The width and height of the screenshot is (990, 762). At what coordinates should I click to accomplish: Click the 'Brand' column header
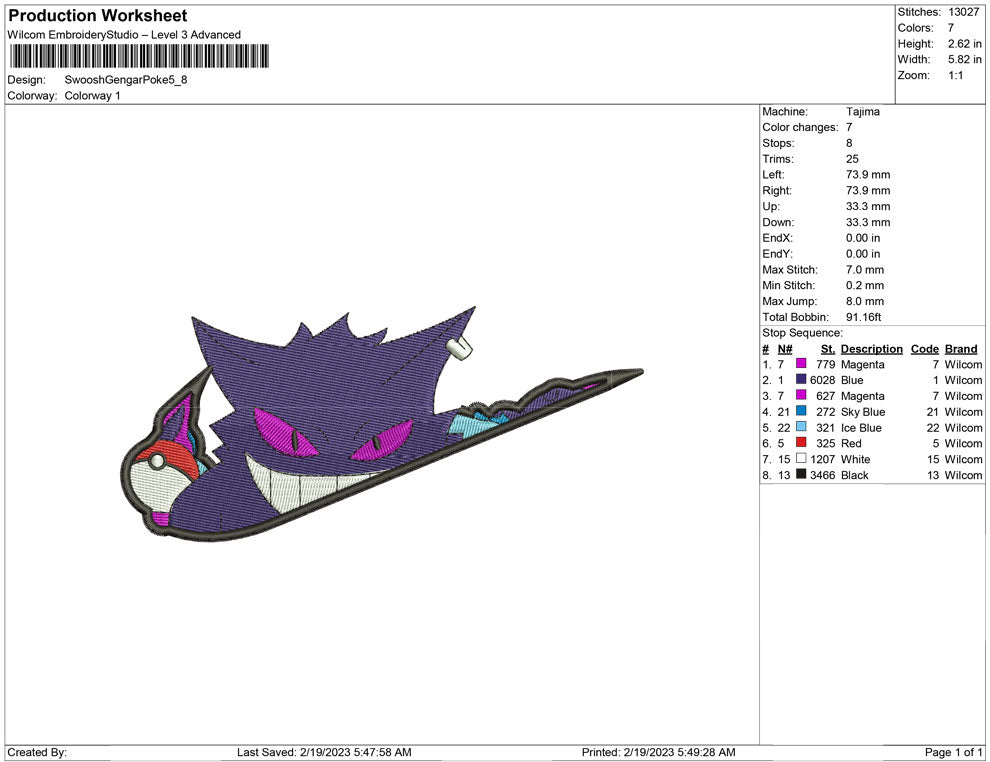(x=961, y=349)
